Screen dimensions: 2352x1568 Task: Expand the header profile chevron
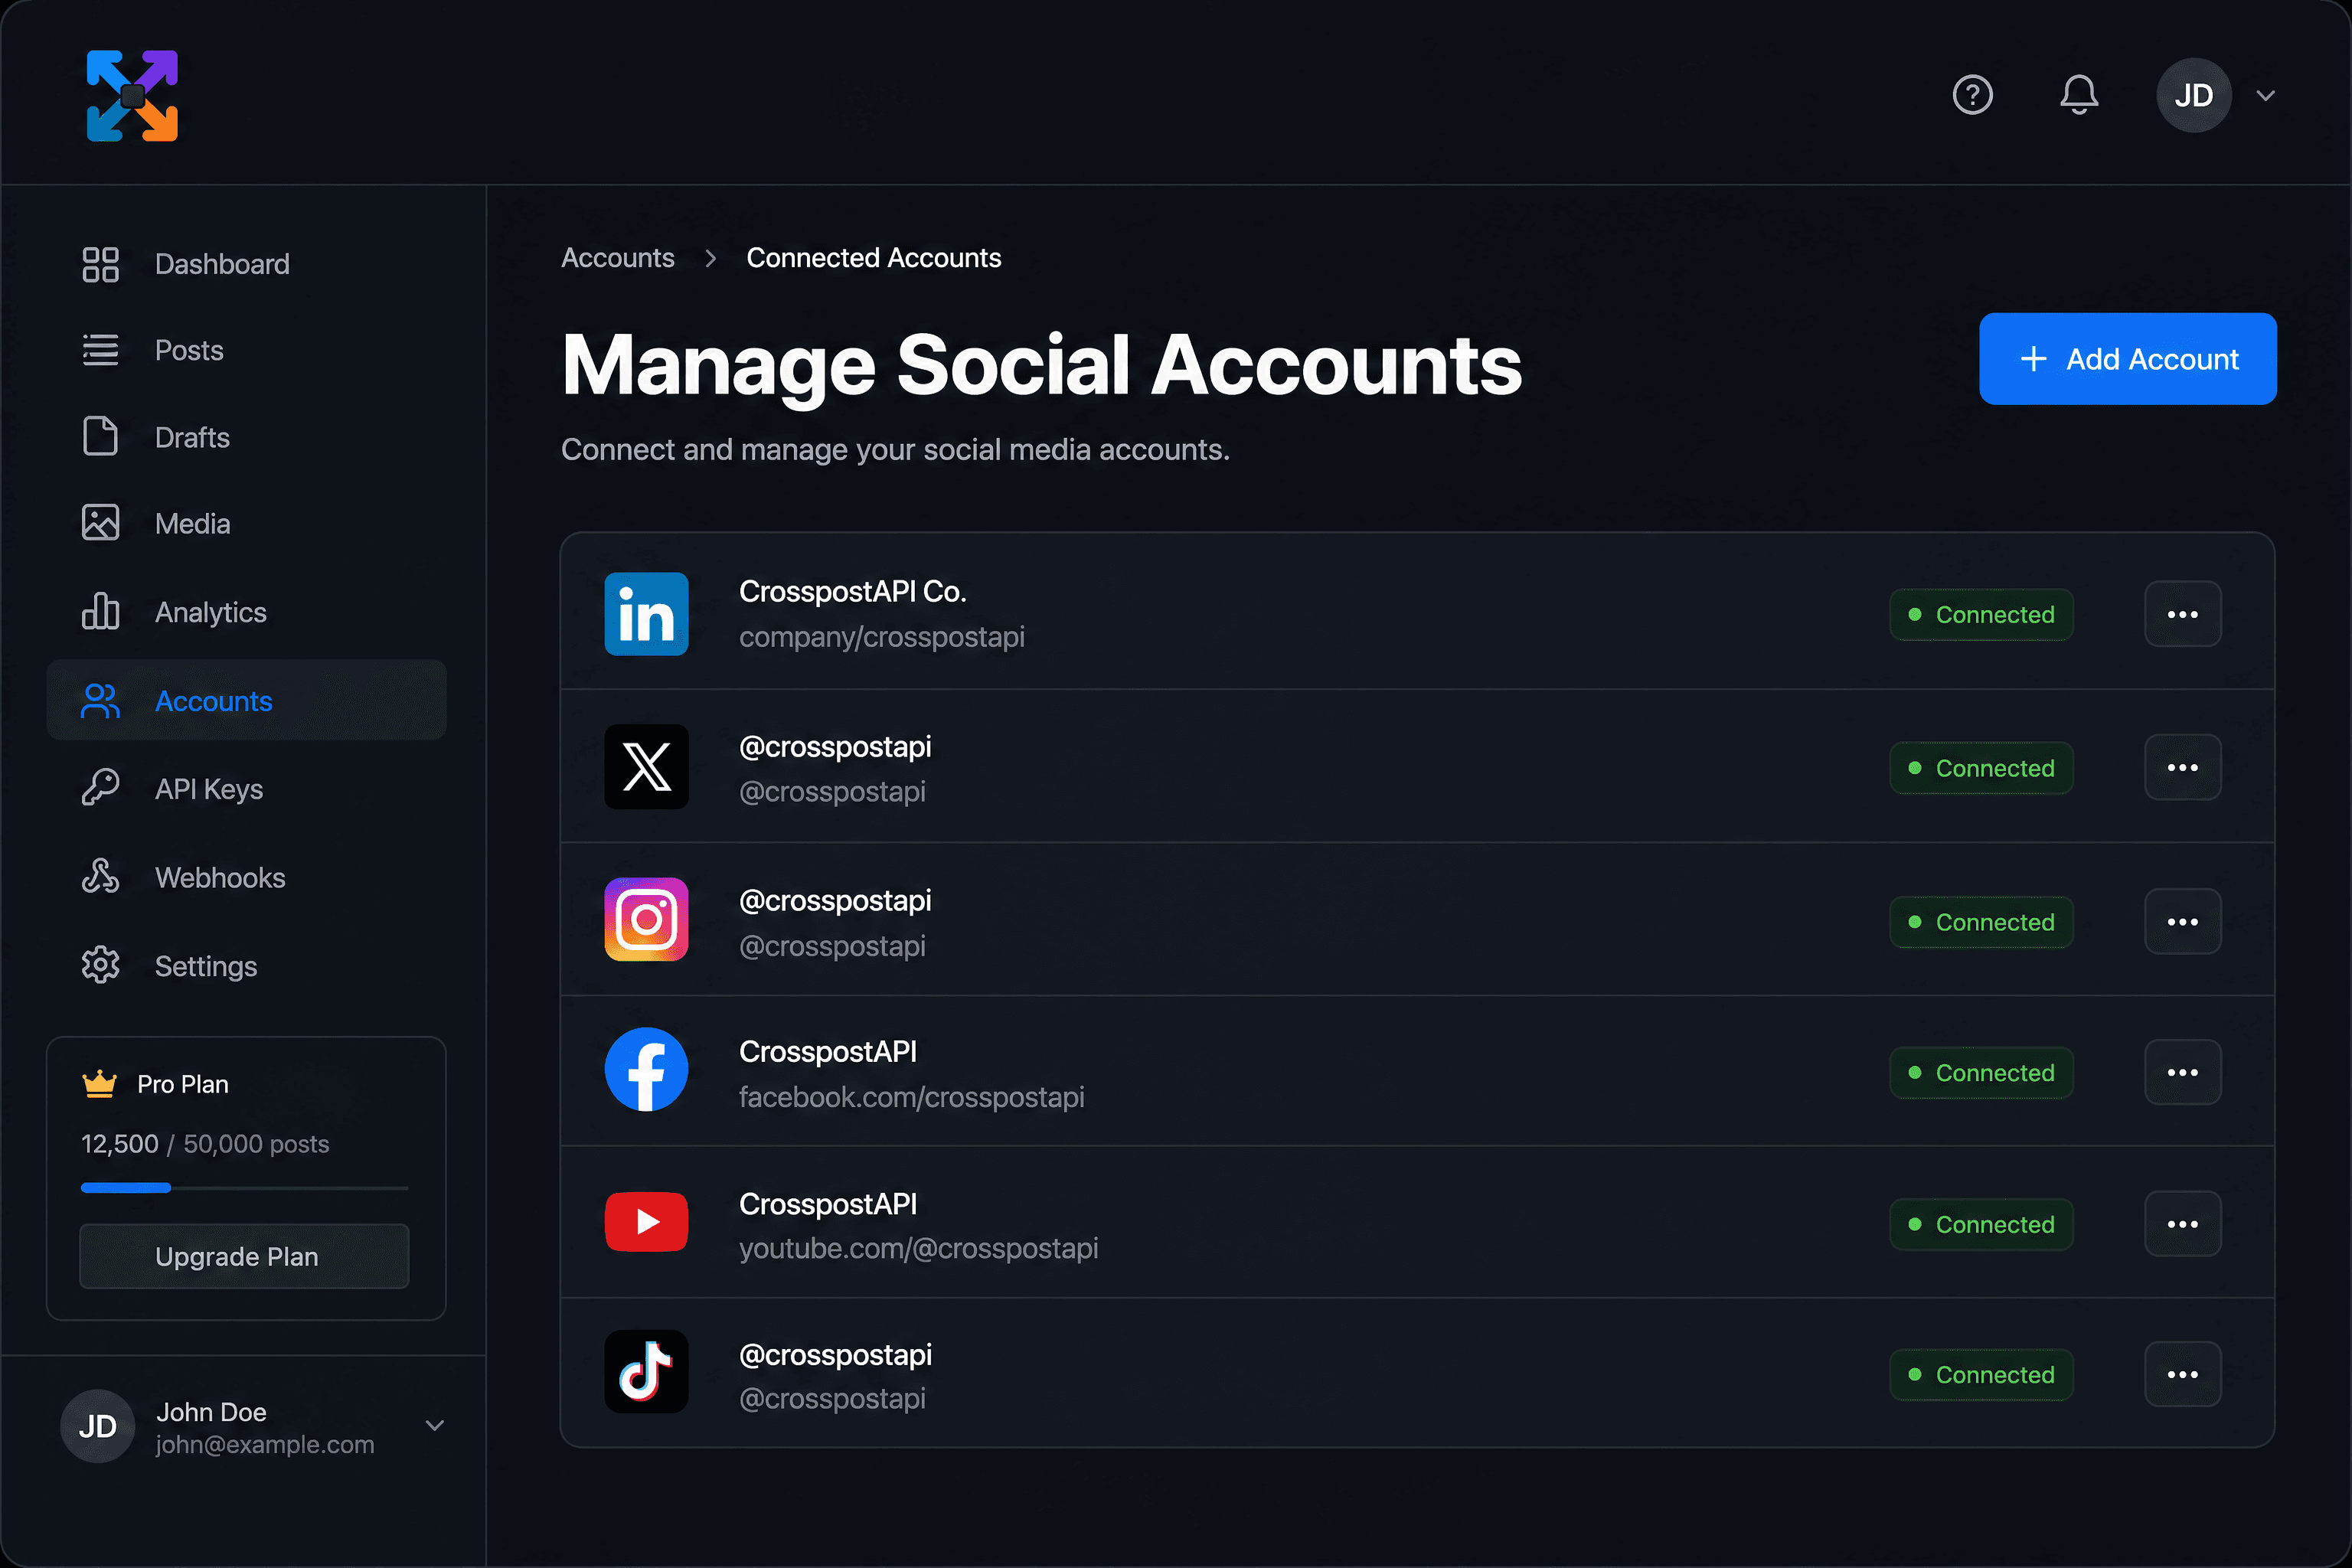(x=2265, y=96)
